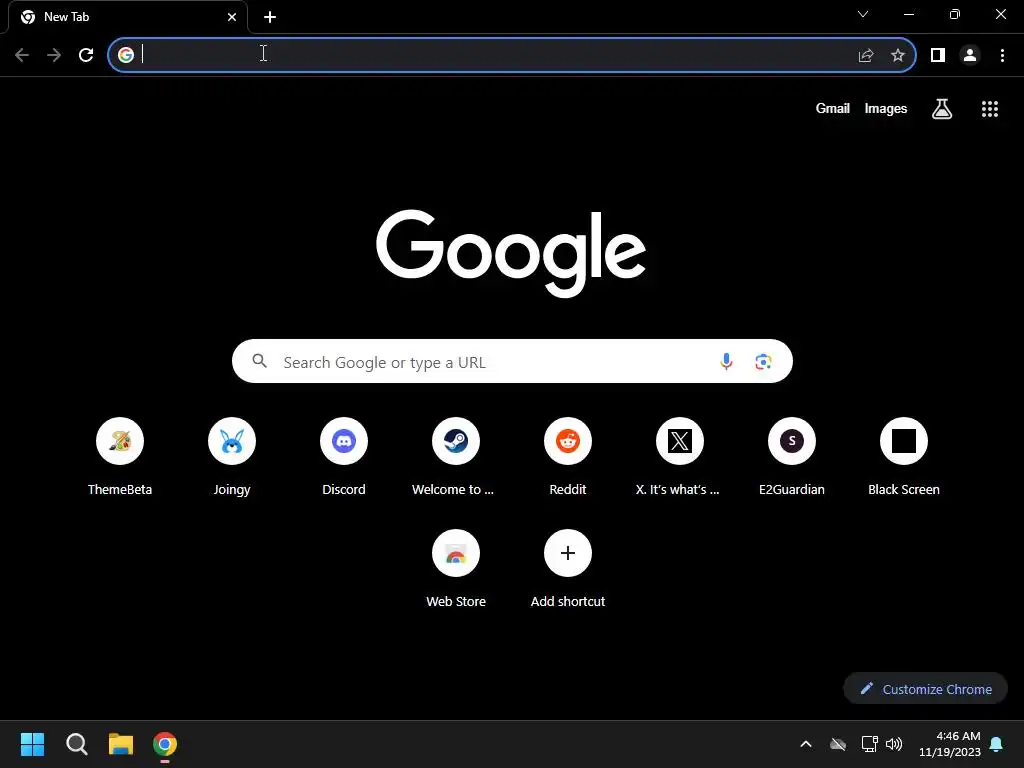Screen dimensions: 1024x768
Task: Search by image with Google Lens
Action: pyautogui.click(x=763, y=361)
